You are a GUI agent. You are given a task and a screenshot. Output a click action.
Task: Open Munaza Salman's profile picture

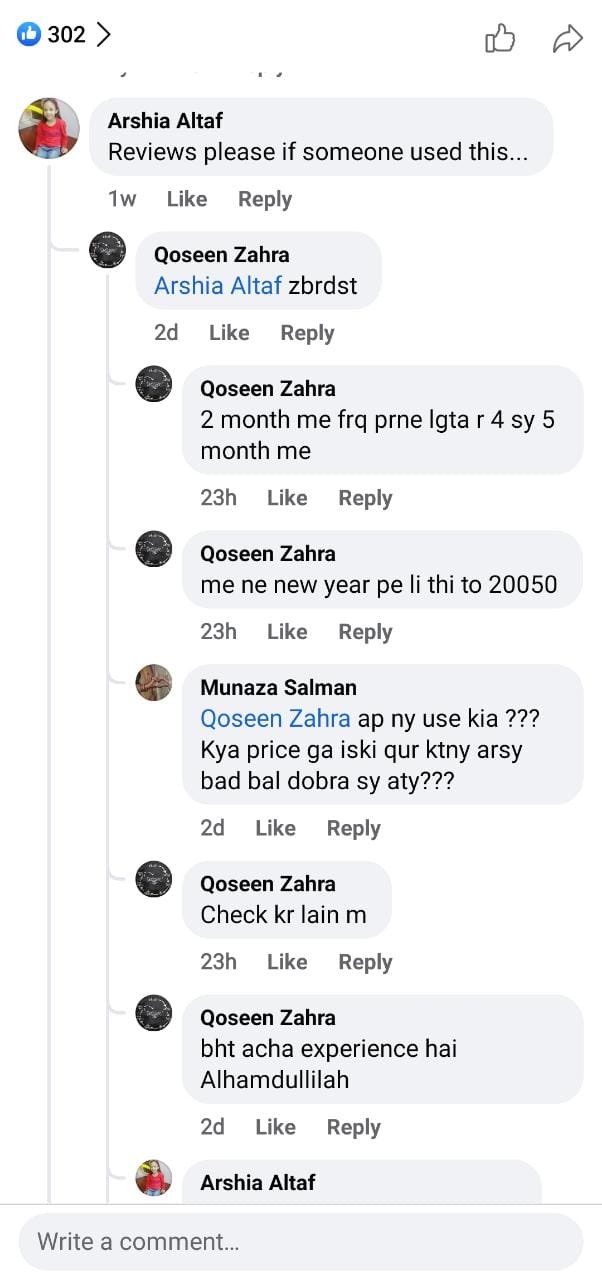click(x=153, y=682)
